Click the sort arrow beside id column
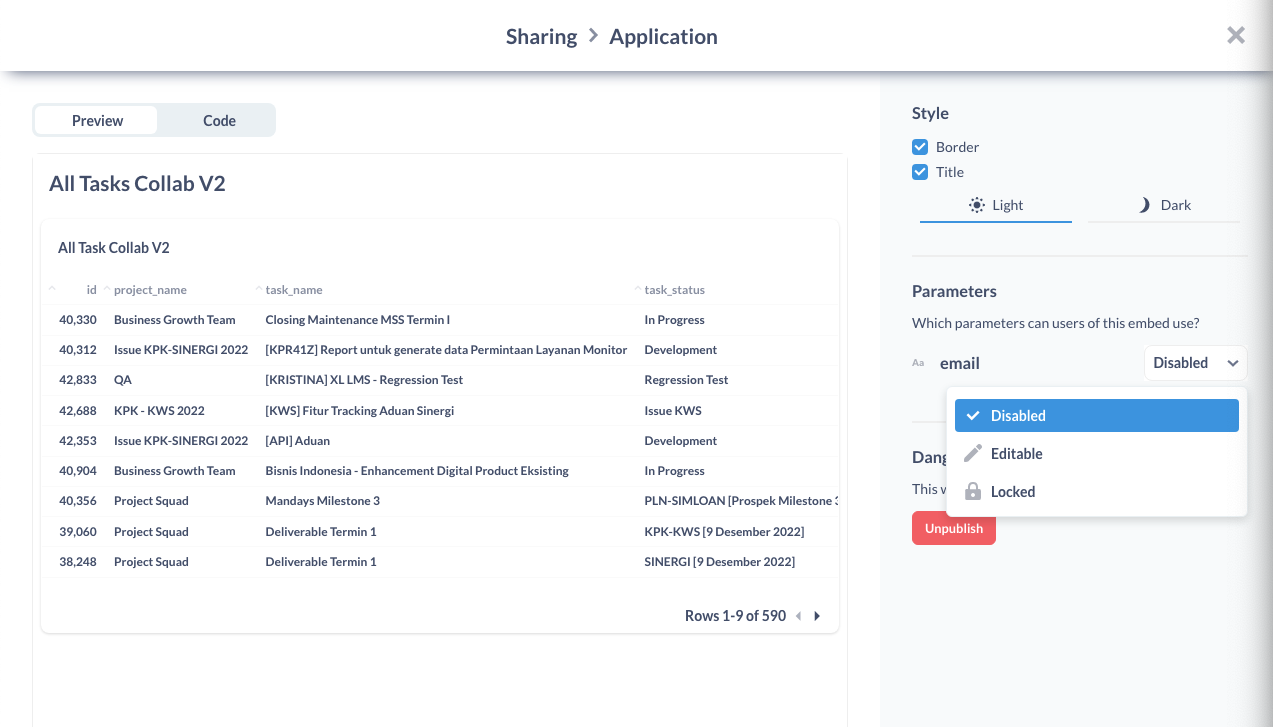Viewport: 1273px width, 727px height. point(52,289)
